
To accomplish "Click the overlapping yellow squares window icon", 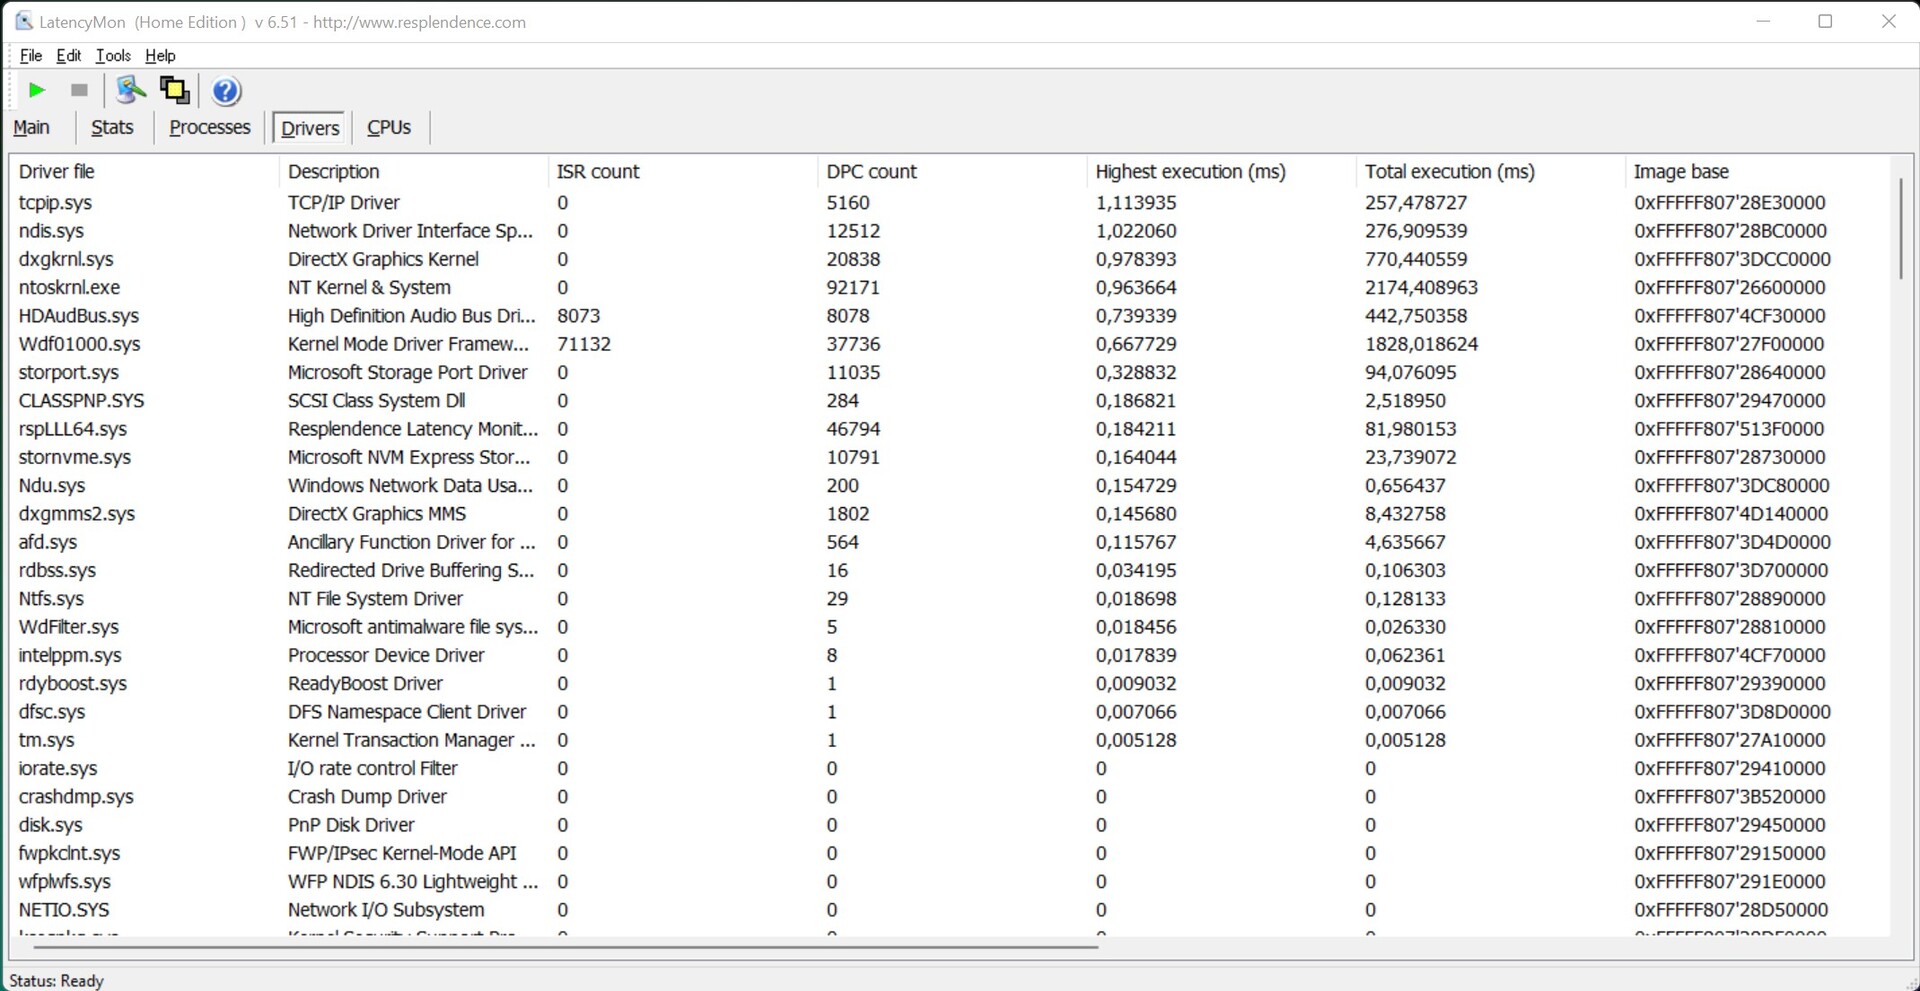I will [175, 91].
